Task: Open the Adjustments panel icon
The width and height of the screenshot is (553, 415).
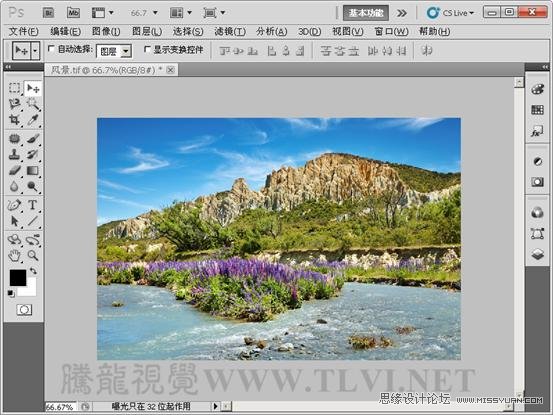Action: click(537, 161)
